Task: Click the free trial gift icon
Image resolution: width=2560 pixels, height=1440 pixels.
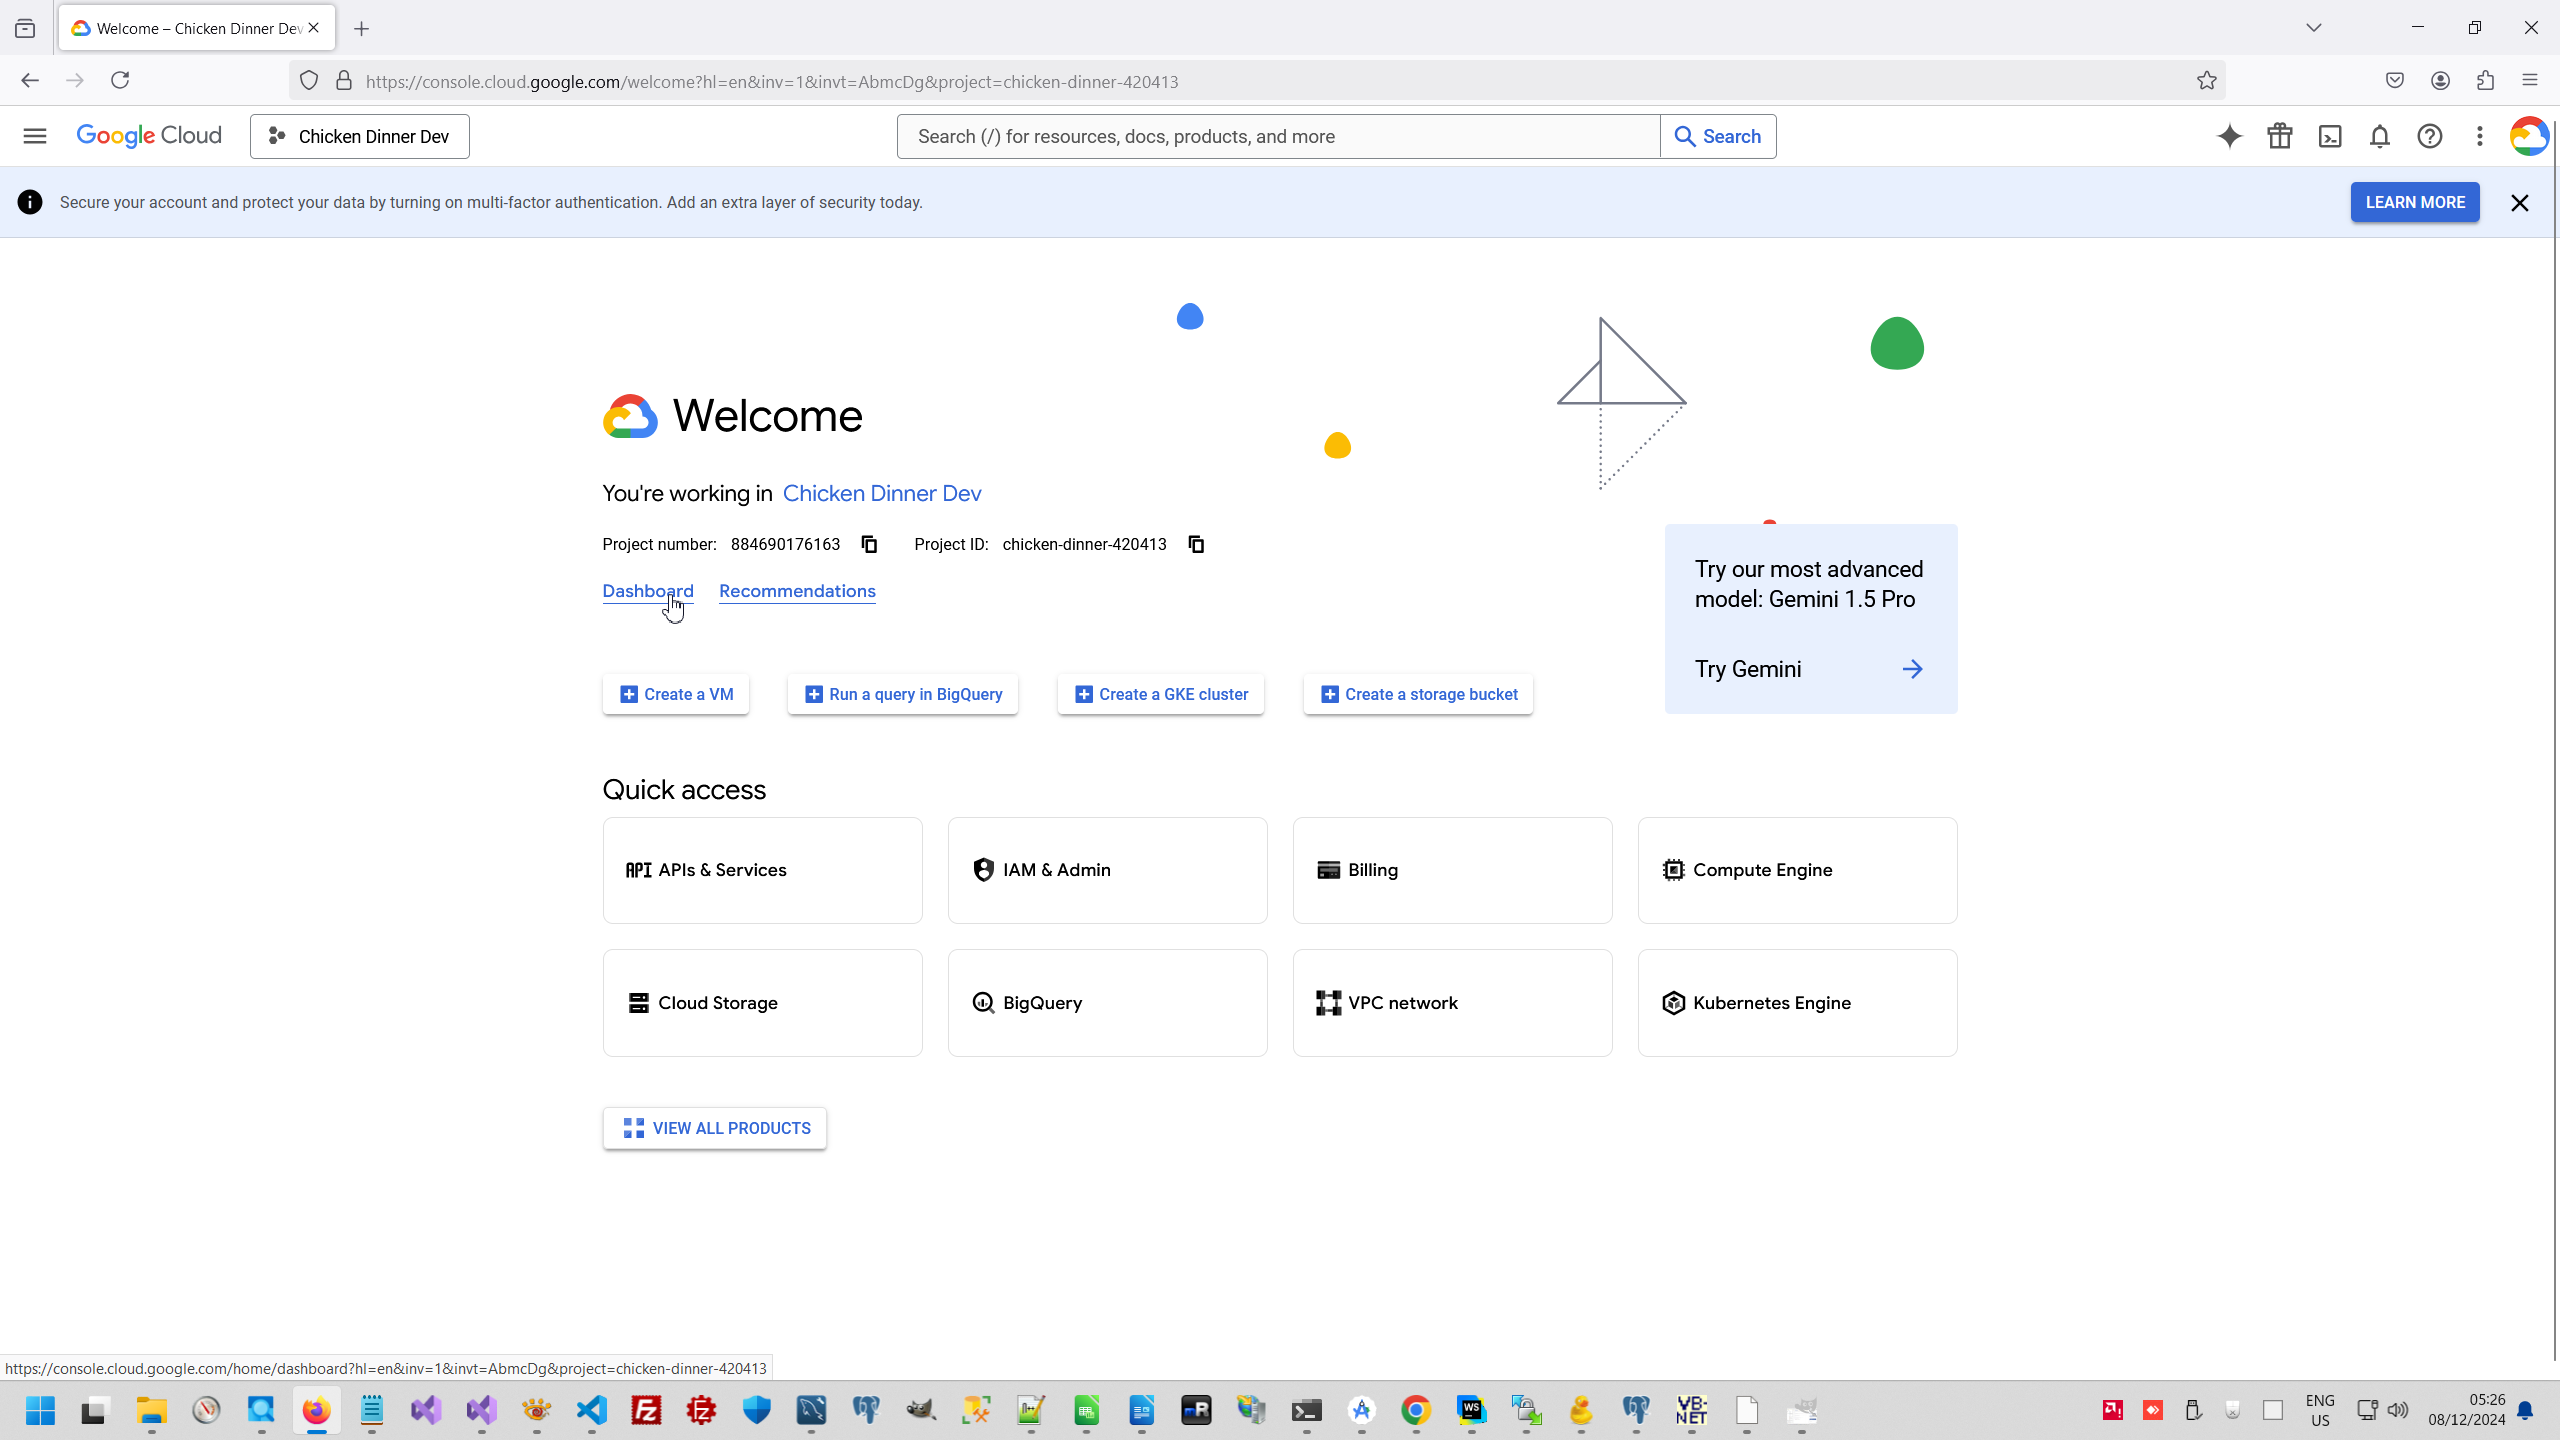Action: [2280, 136]
